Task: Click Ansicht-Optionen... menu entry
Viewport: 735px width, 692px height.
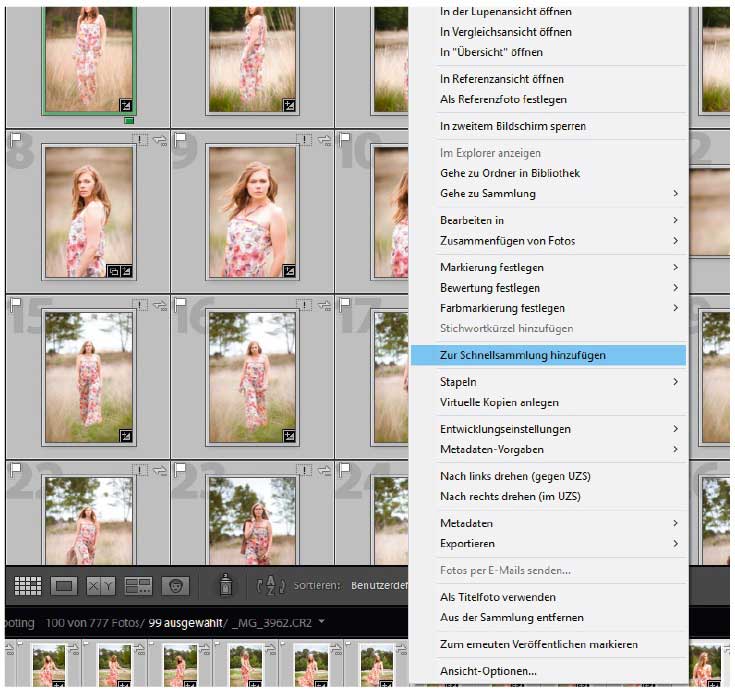Action: click(488, 671)
